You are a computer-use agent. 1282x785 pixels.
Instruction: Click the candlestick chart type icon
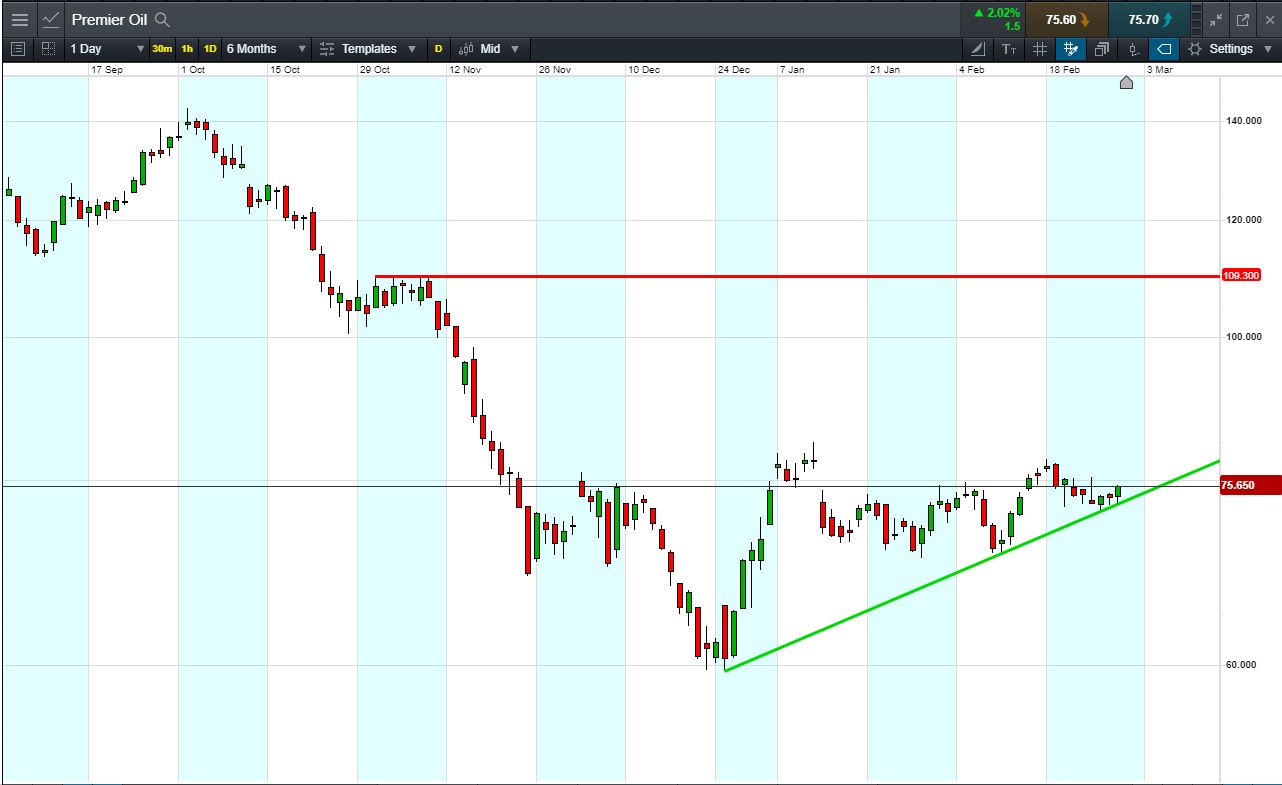point(467,48)
